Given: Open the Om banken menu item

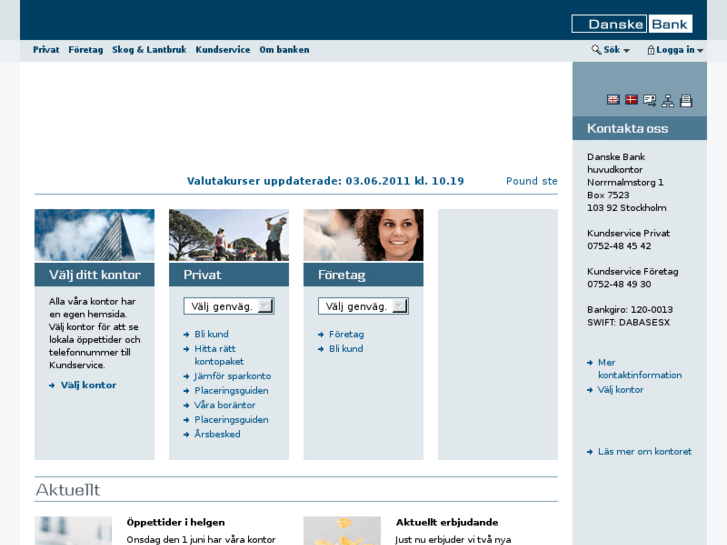Looking at the screenshot, I should 284,50.
